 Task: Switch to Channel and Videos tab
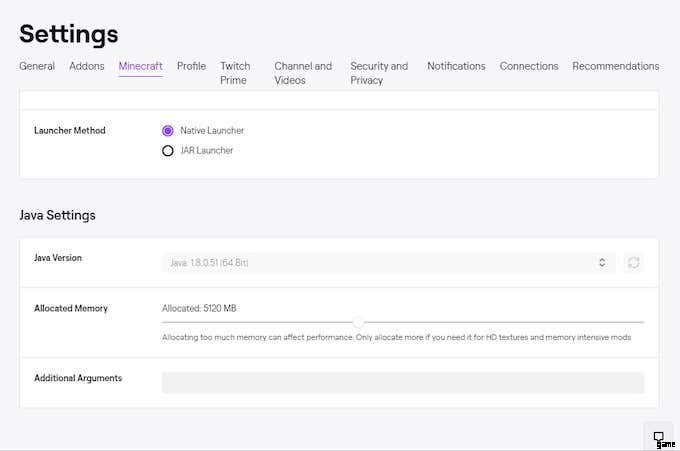pyautogui.click(x=303, y=73)
